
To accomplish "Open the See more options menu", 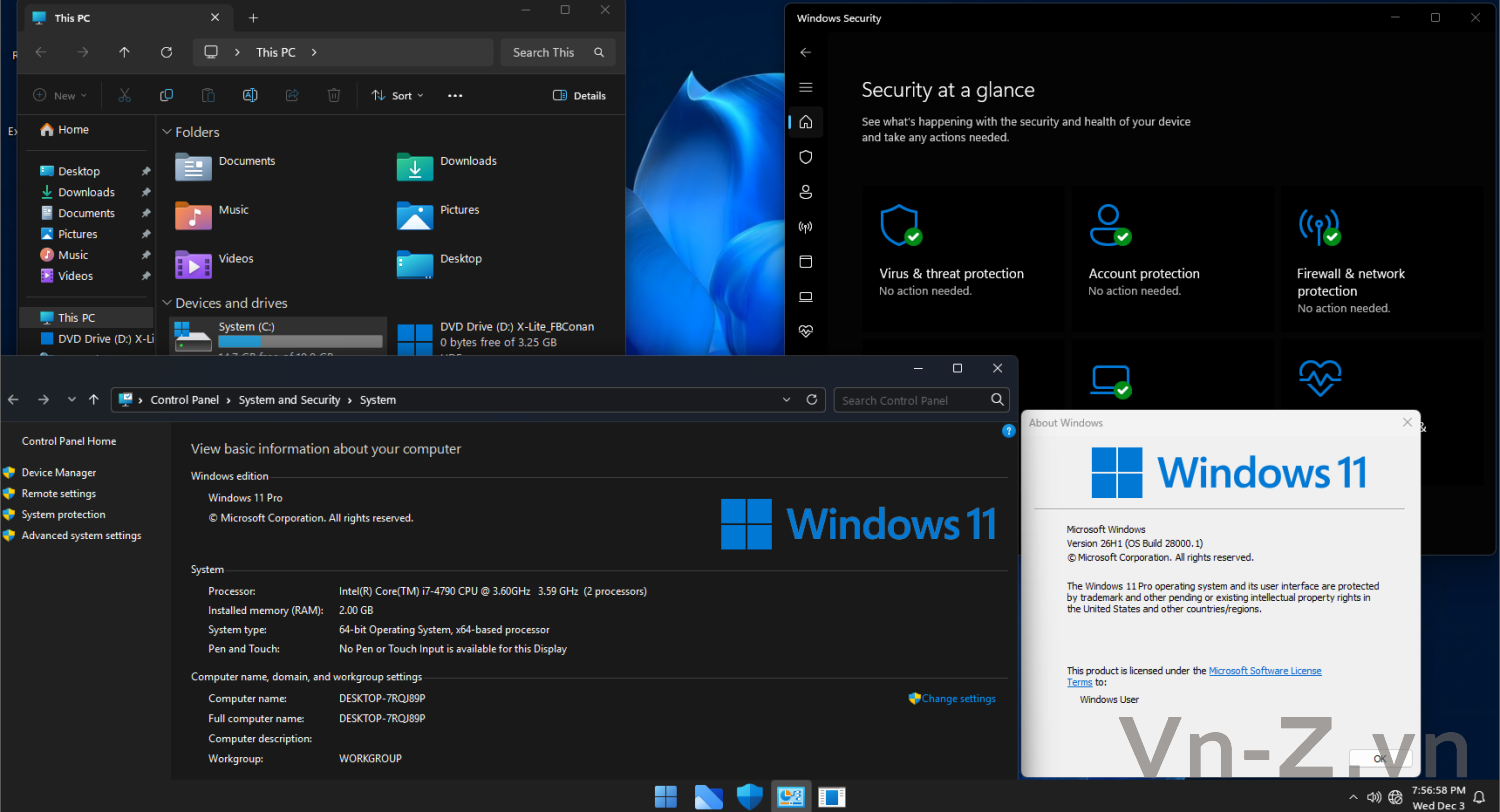I will (x=455, y=96).
